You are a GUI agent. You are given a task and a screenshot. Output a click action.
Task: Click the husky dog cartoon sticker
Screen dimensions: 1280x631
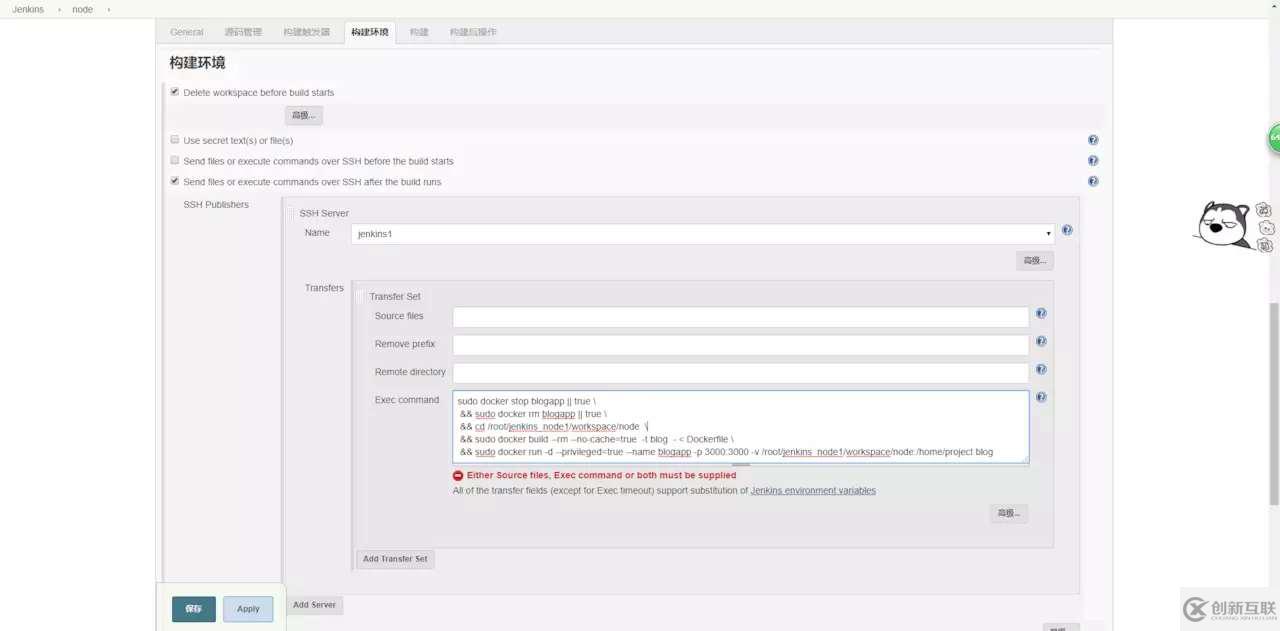click(x=1221, y=224)
